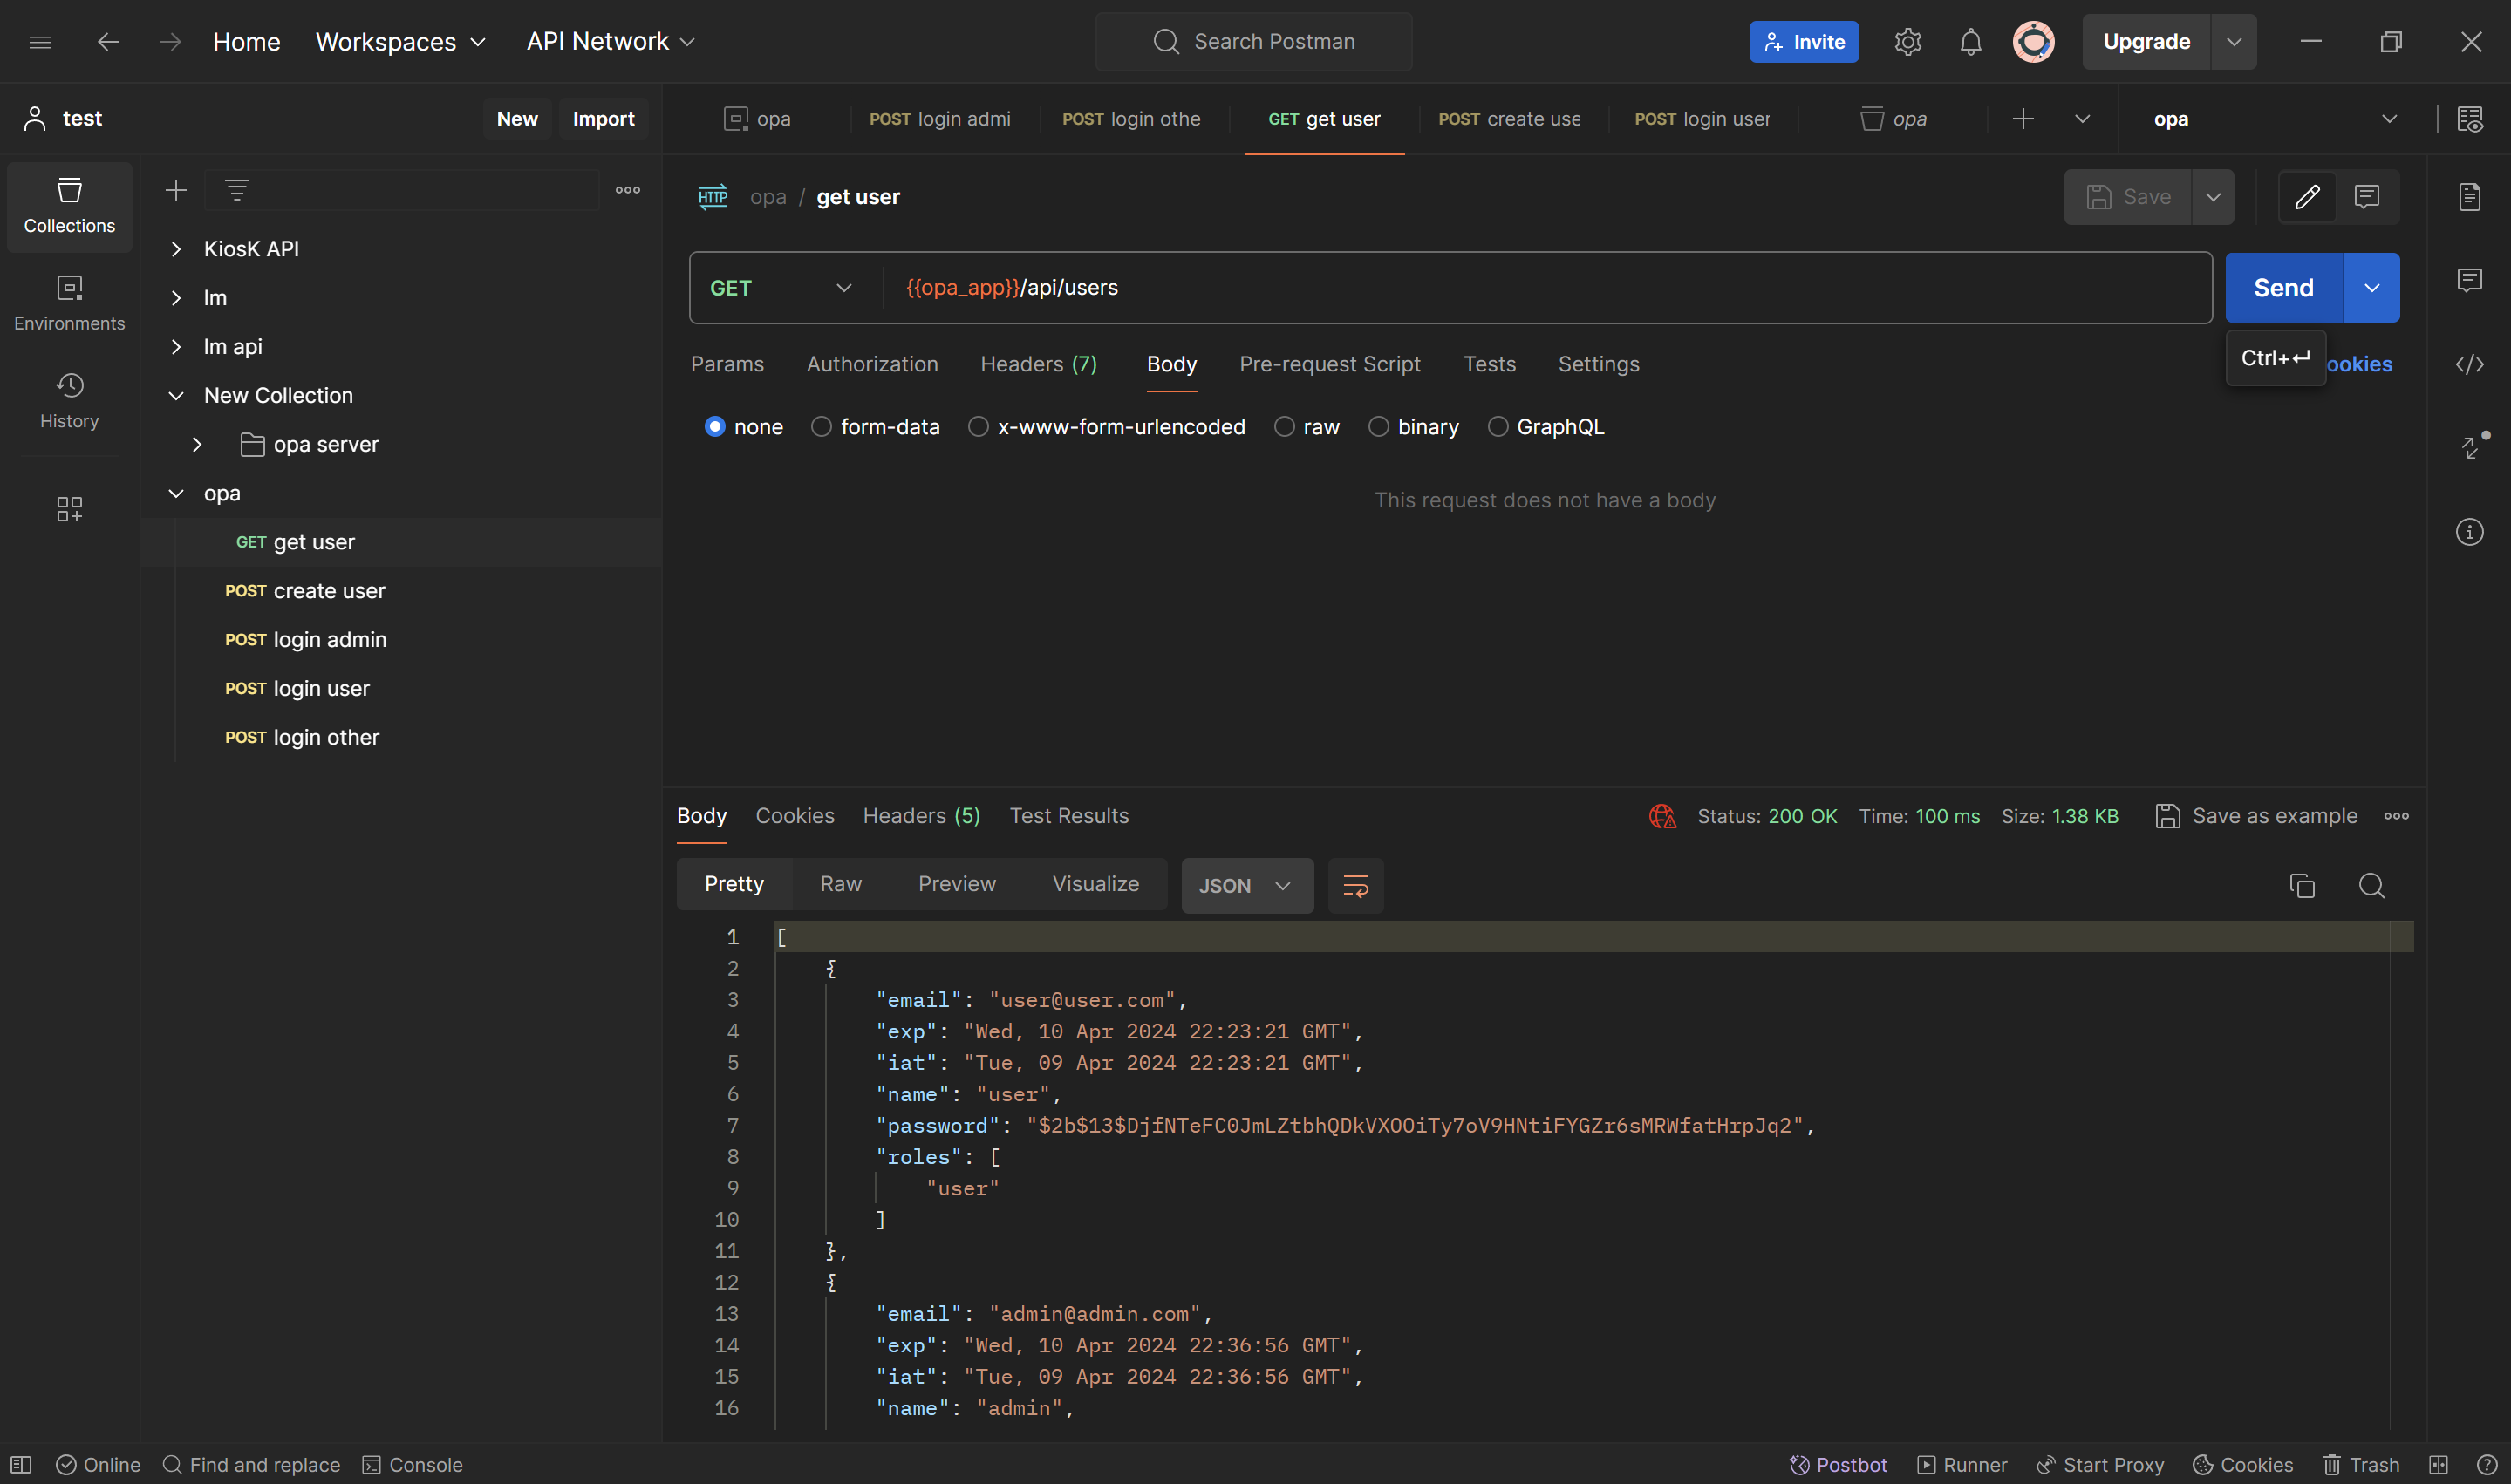Select POST create user request in tree
The height and width of the screenshot is (1484, 2511).
[304, 591]
